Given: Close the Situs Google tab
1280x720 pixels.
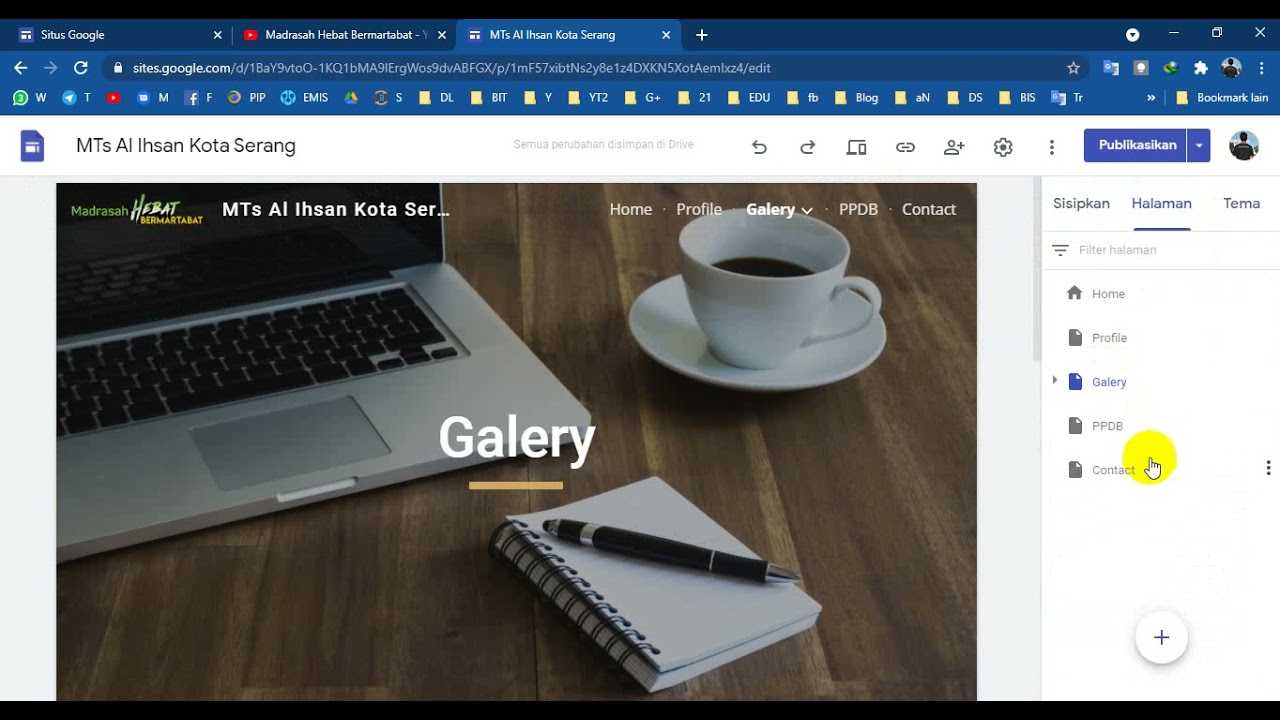Looking at the screenshot, I should tap(217, 35).
